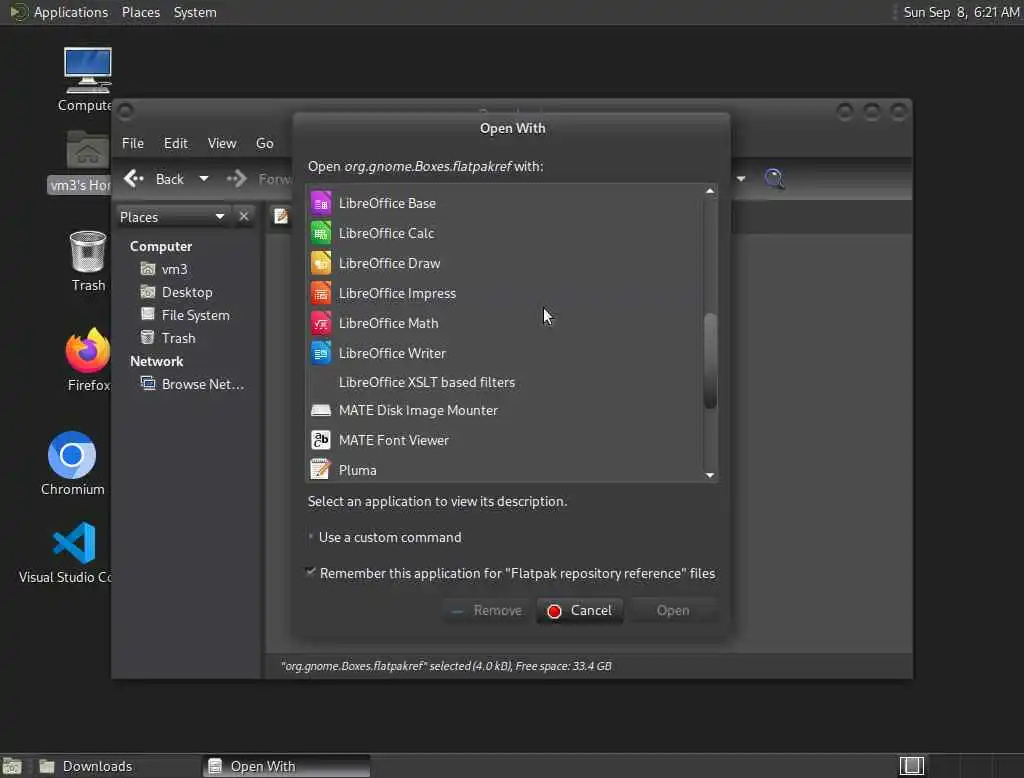This screenshot has width=1024, height=778.
Task: Click the Forward arrow in file manager
Action: pyautogui.click(x=236, y=178)
